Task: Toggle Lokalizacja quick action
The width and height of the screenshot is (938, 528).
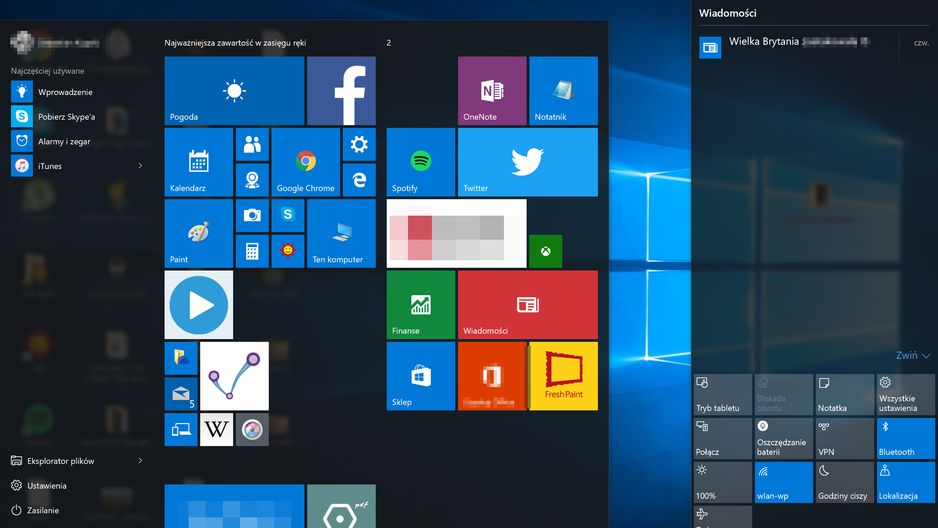Action: (x=905, y=482)
